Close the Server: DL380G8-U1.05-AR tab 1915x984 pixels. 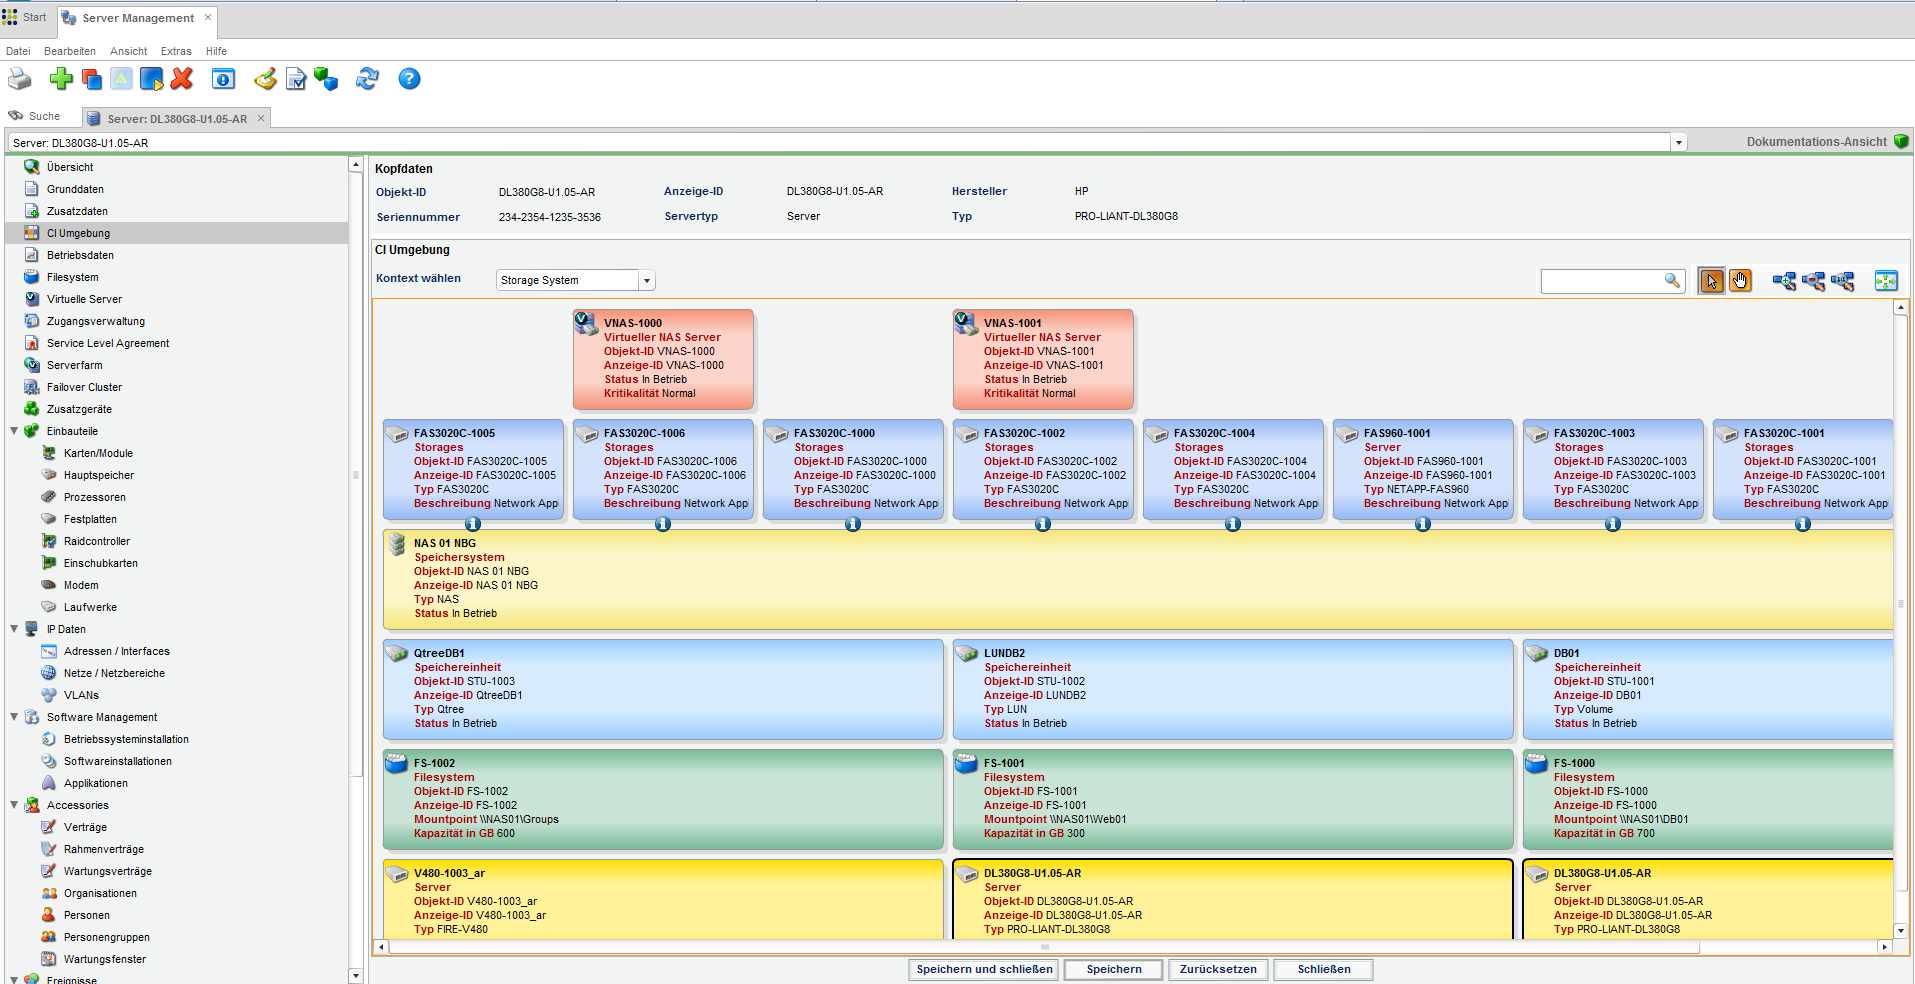pos(261,118)
